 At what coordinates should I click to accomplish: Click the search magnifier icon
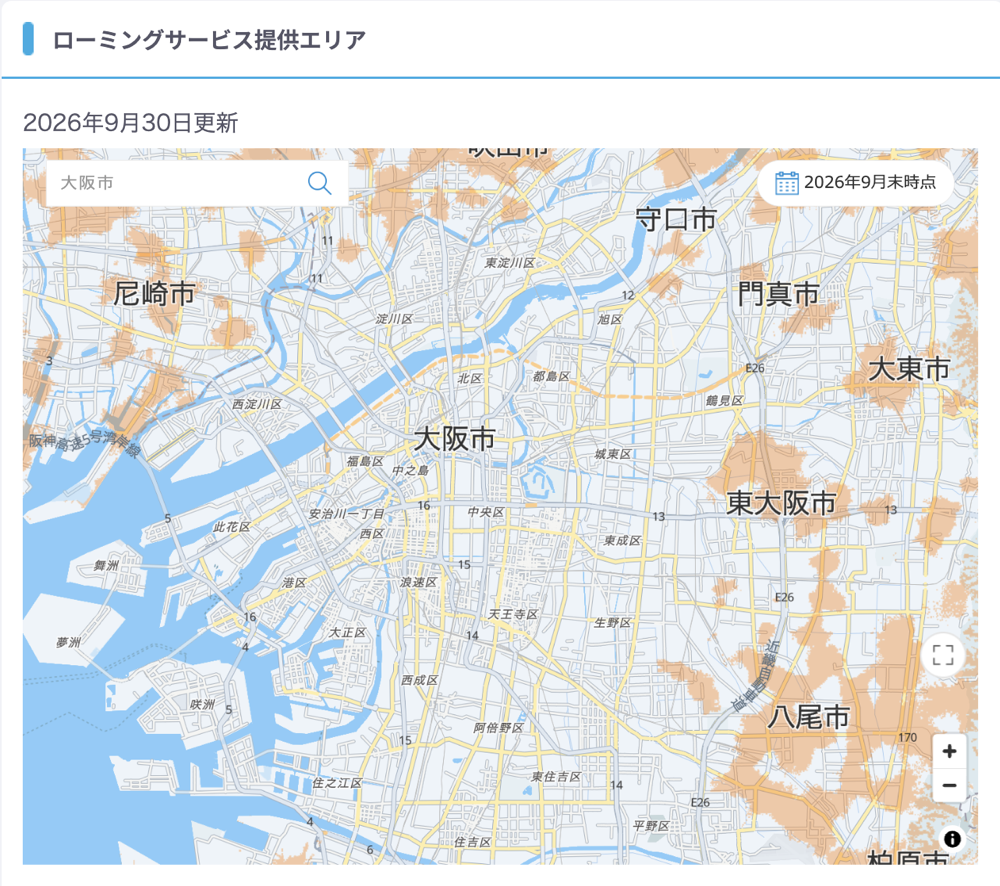pyautogui.click(x=320, y=183)
